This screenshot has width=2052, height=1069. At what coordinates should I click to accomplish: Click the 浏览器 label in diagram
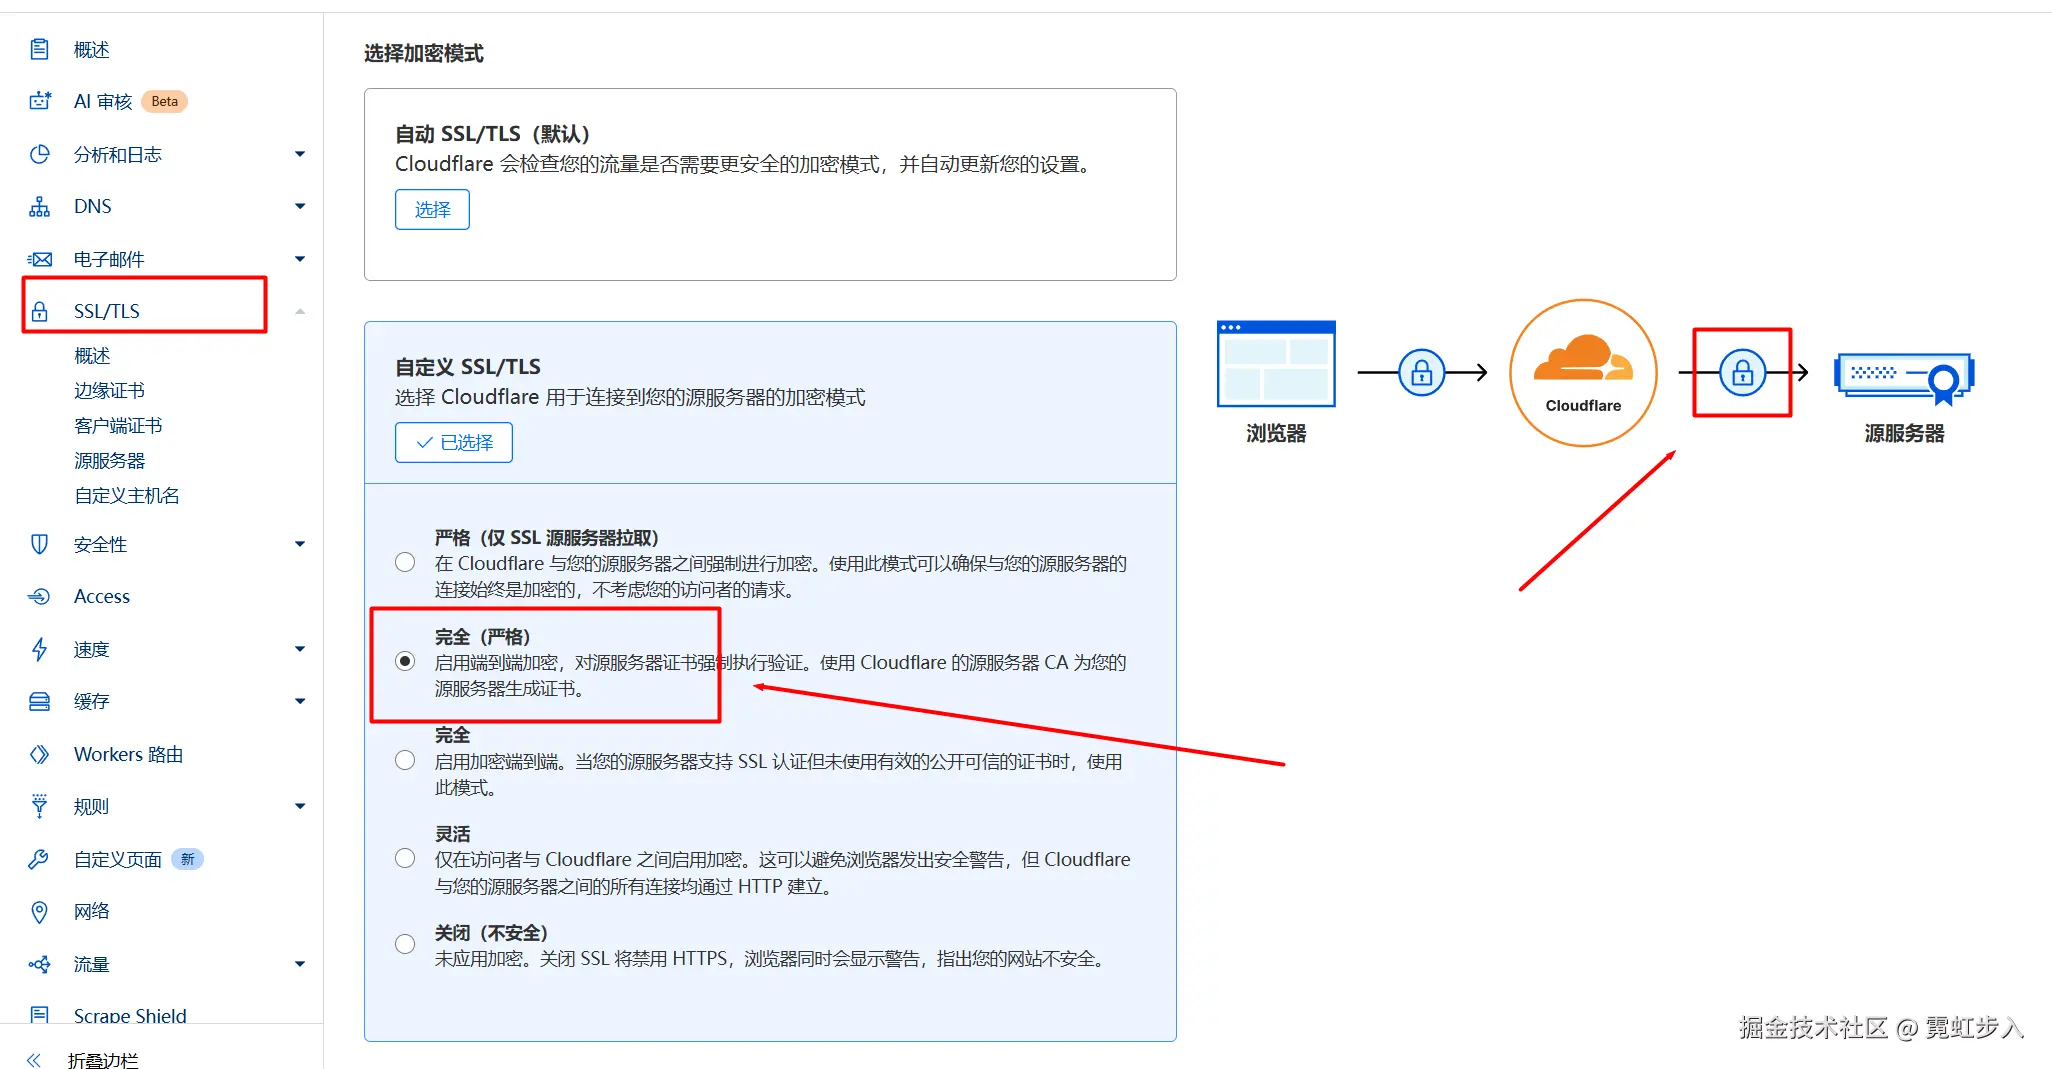tap(1276, 433)
